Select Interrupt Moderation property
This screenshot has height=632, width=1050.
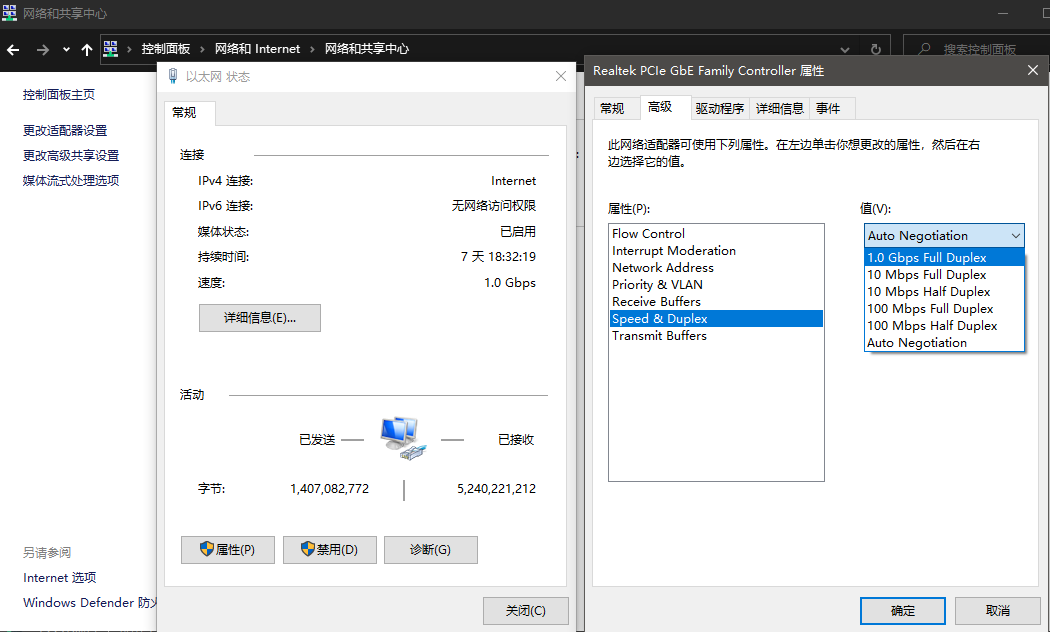tap(716, 250)
